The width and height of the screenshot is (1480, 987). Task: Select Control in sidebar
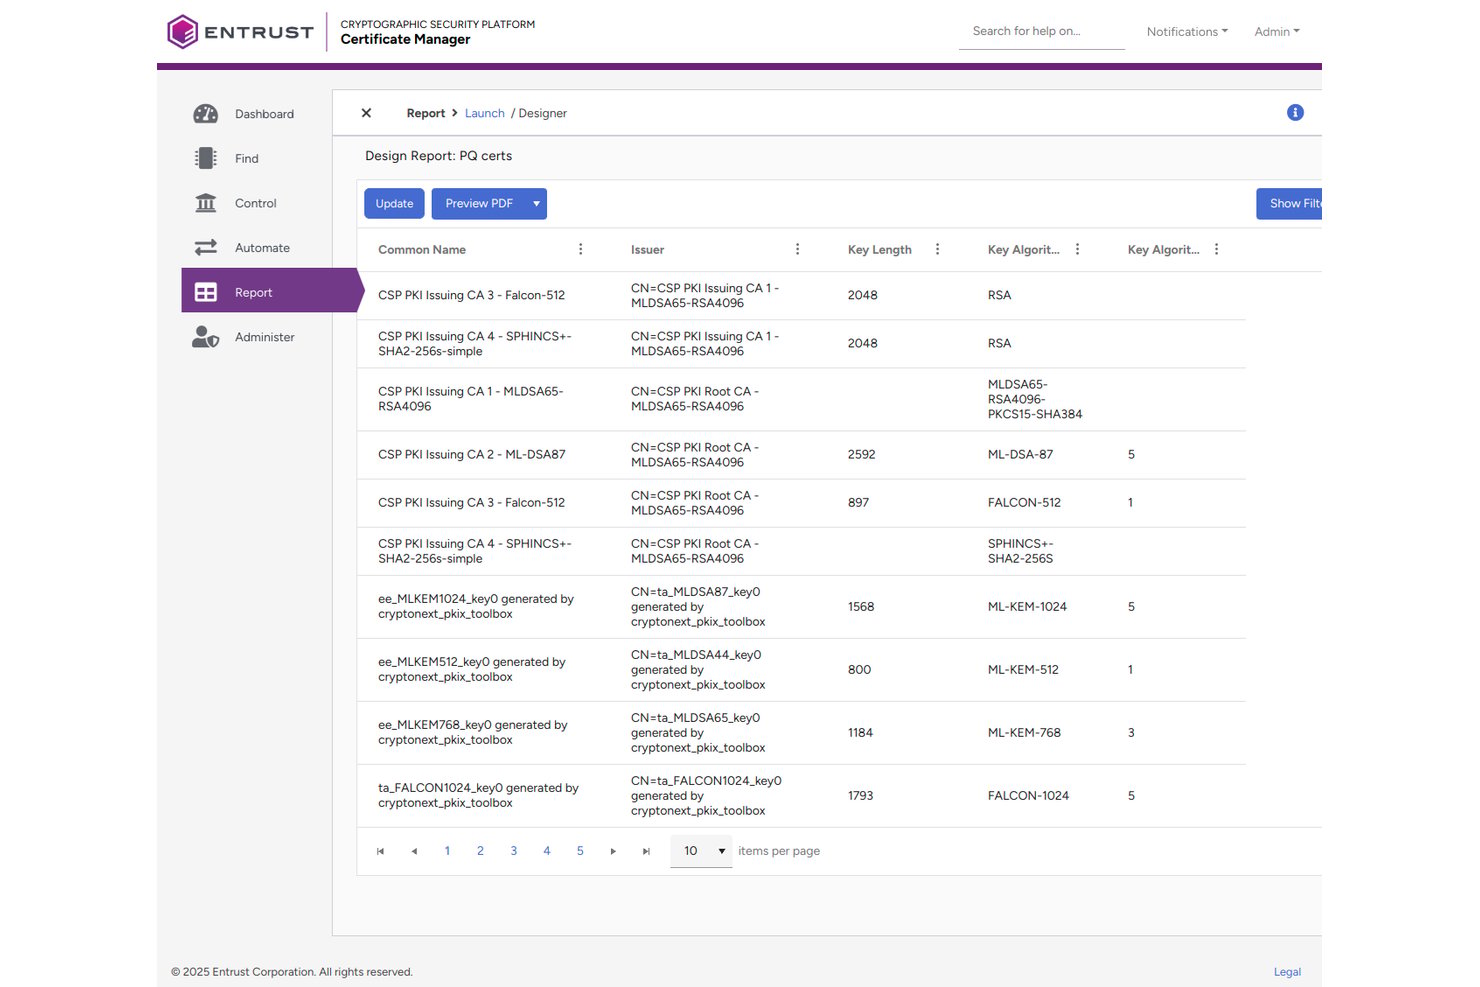click(255, 203)
